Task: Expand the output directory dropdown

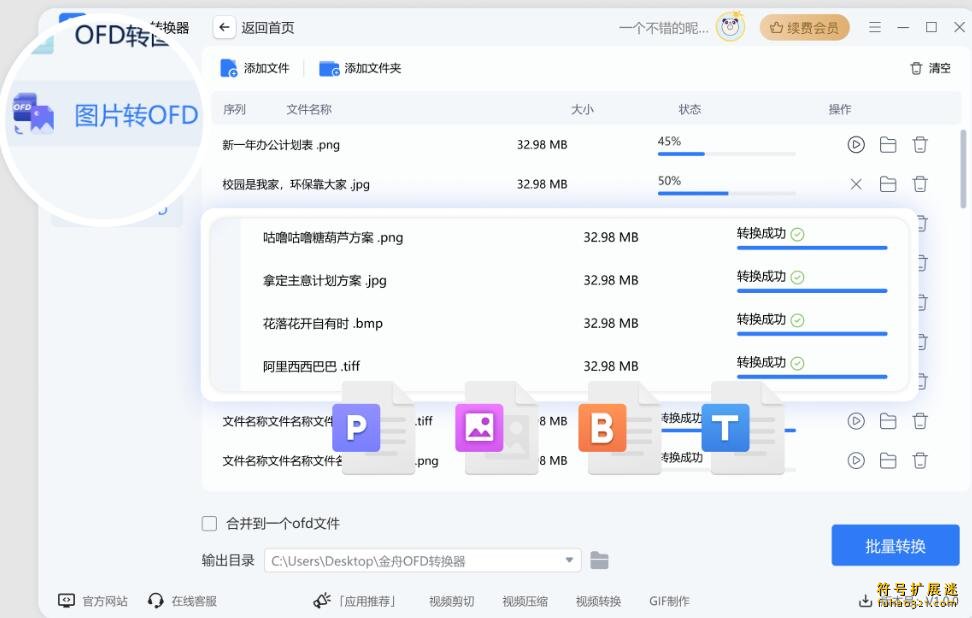Action: click(x=569, y=560)
